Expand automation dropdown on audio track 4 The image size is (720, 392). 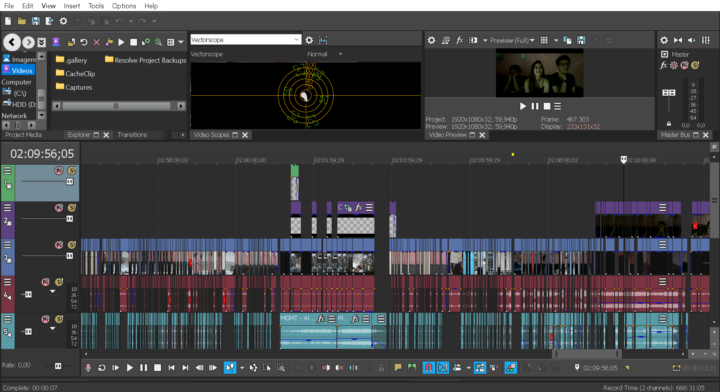pyautogui.click(x=52, y=291)
